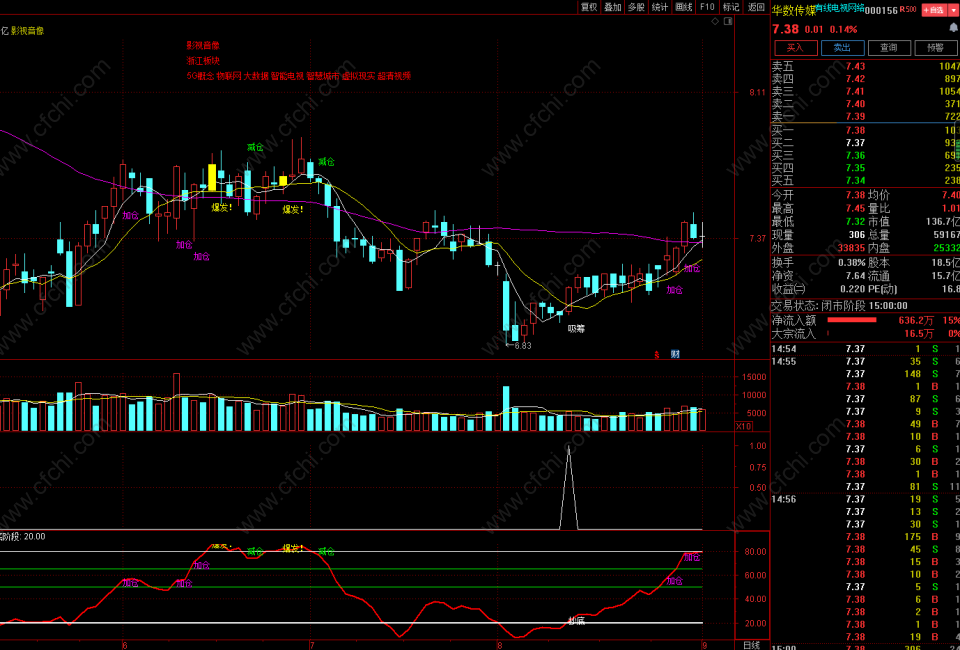Click the tick row with volume 175

pyautogui.click(x=865, y=537)
